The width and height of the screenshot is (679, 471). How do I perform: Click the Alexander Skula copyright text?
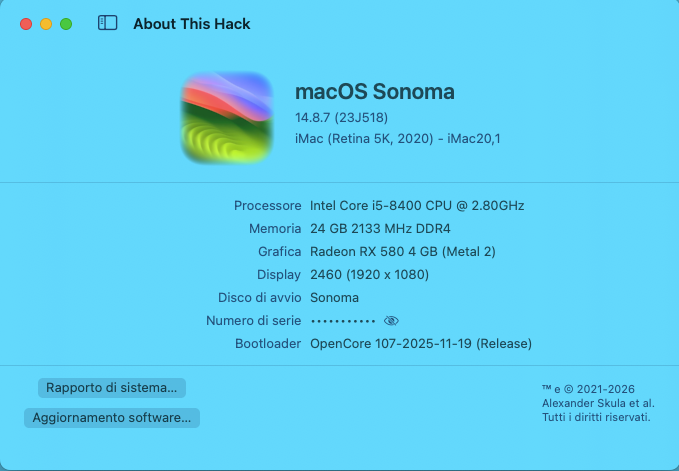(597, 403)
